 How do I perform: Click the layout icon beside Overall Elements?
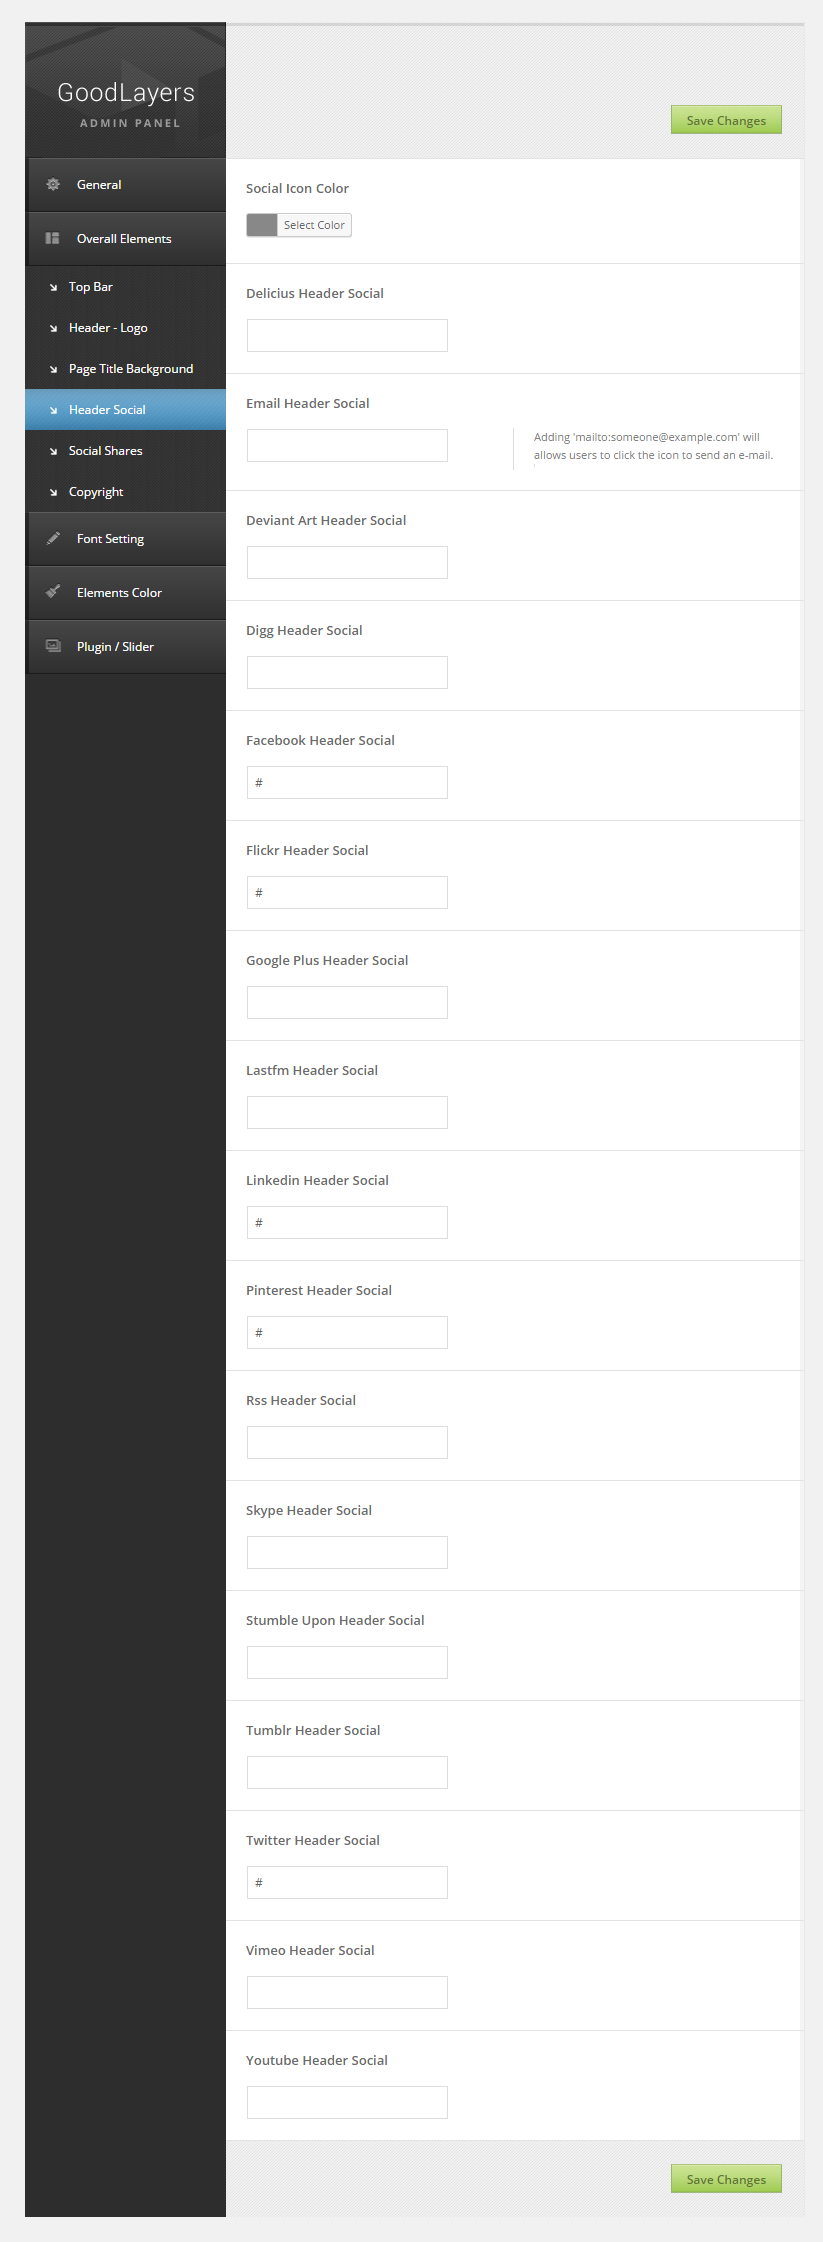53,239
